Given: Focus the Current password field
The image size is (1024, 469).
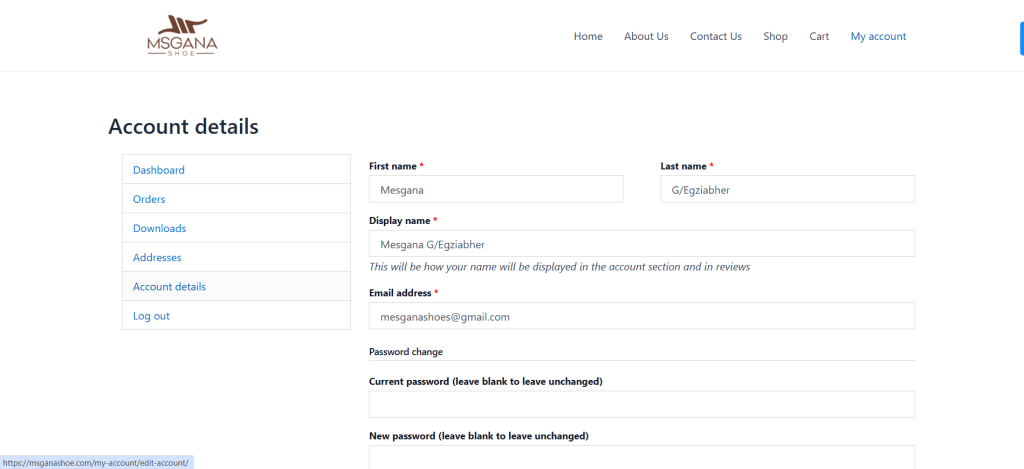Looking at the screenshot, I should tap(641, 404).
